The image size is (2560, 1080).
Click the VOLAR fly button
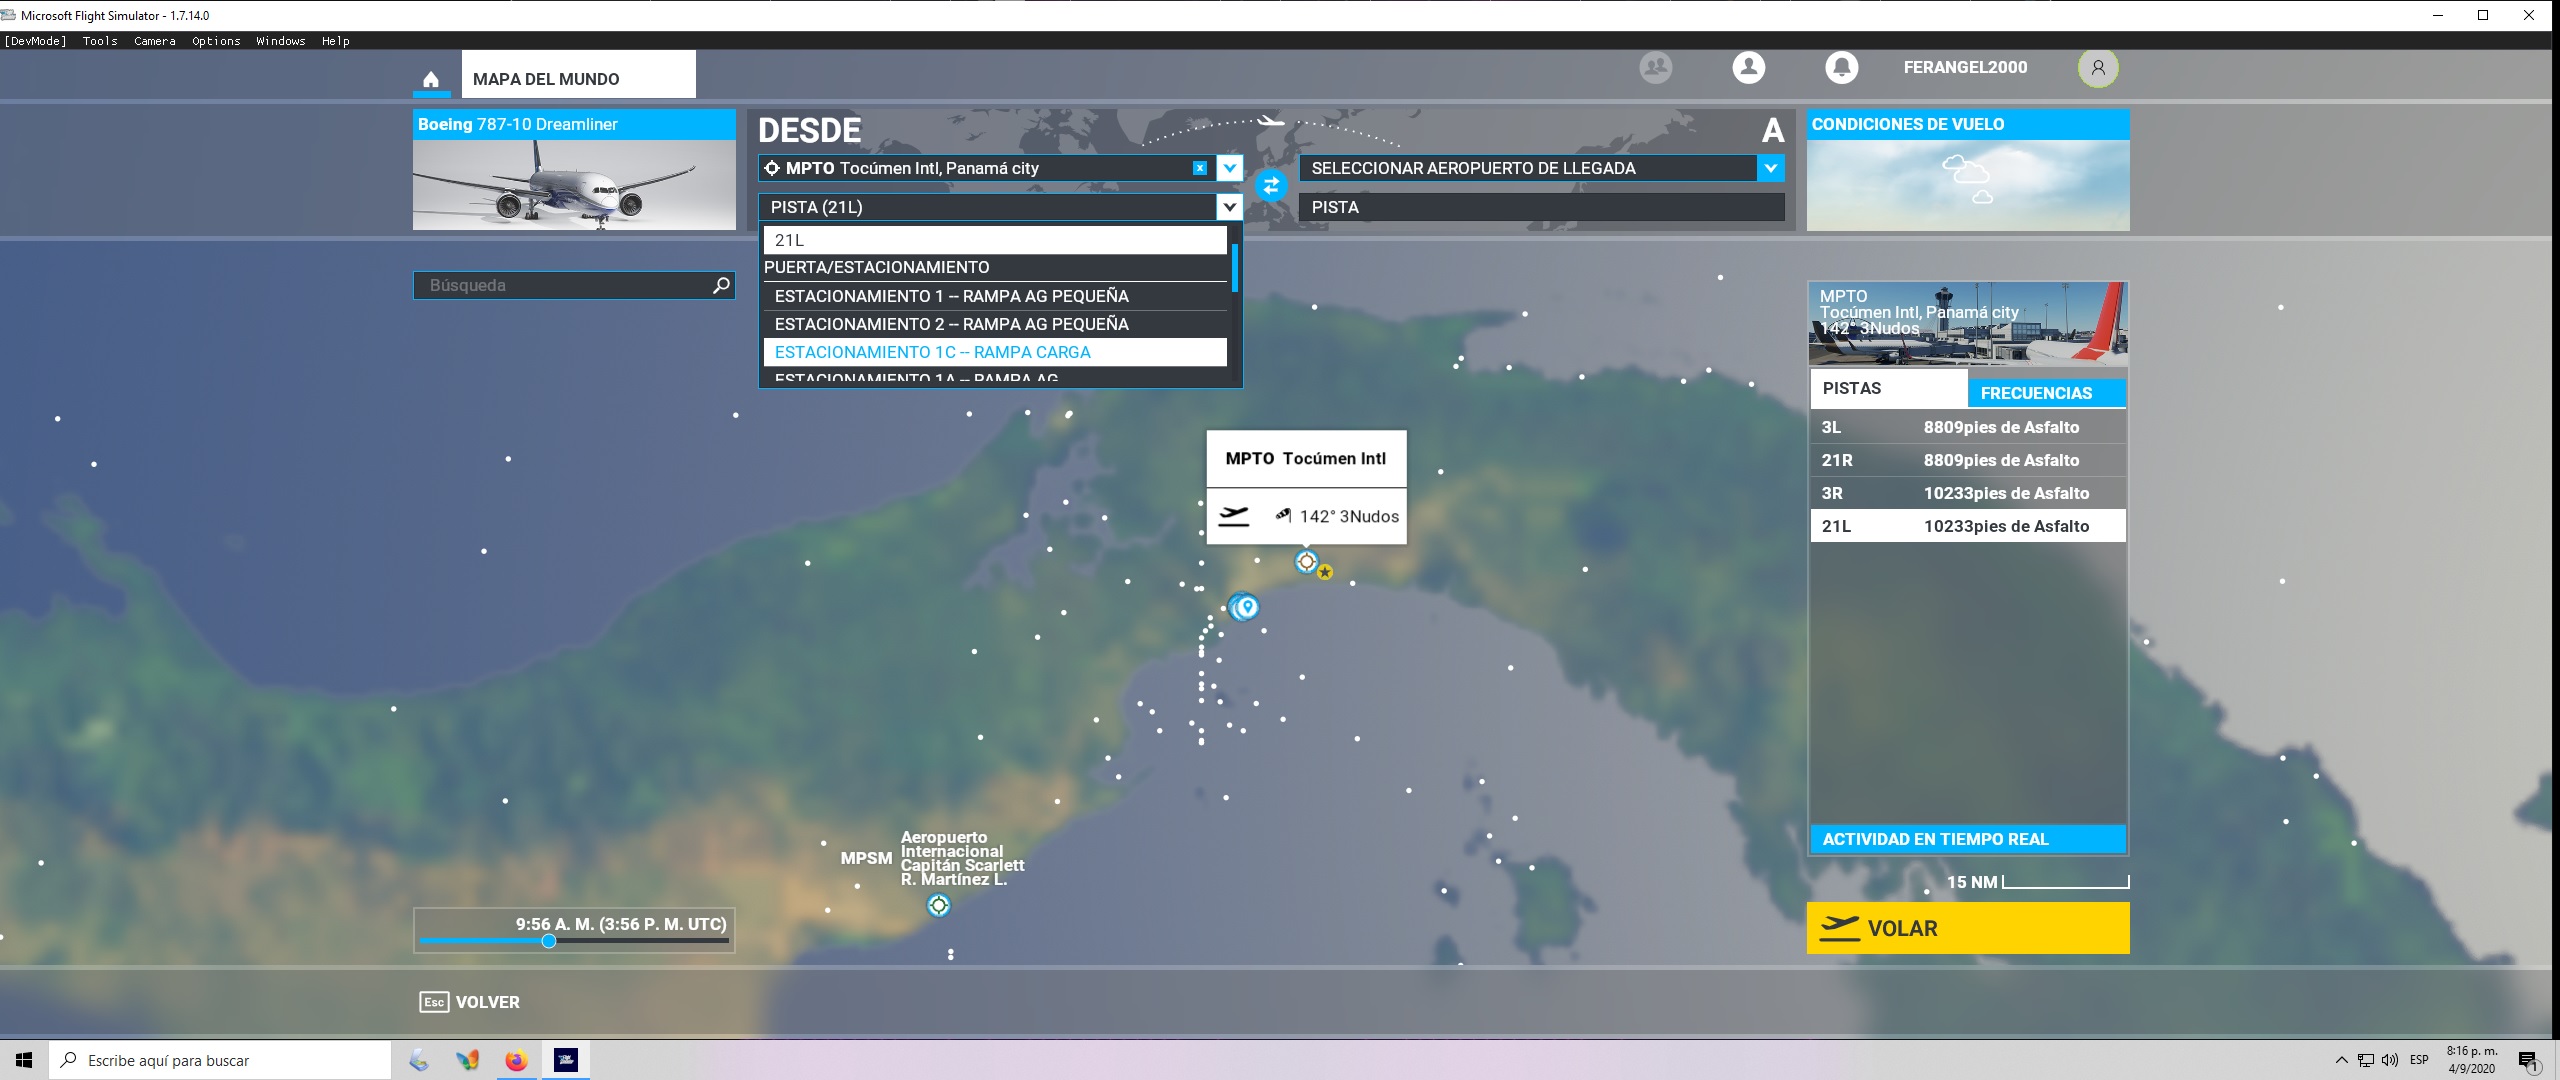tap(1968, 928)
